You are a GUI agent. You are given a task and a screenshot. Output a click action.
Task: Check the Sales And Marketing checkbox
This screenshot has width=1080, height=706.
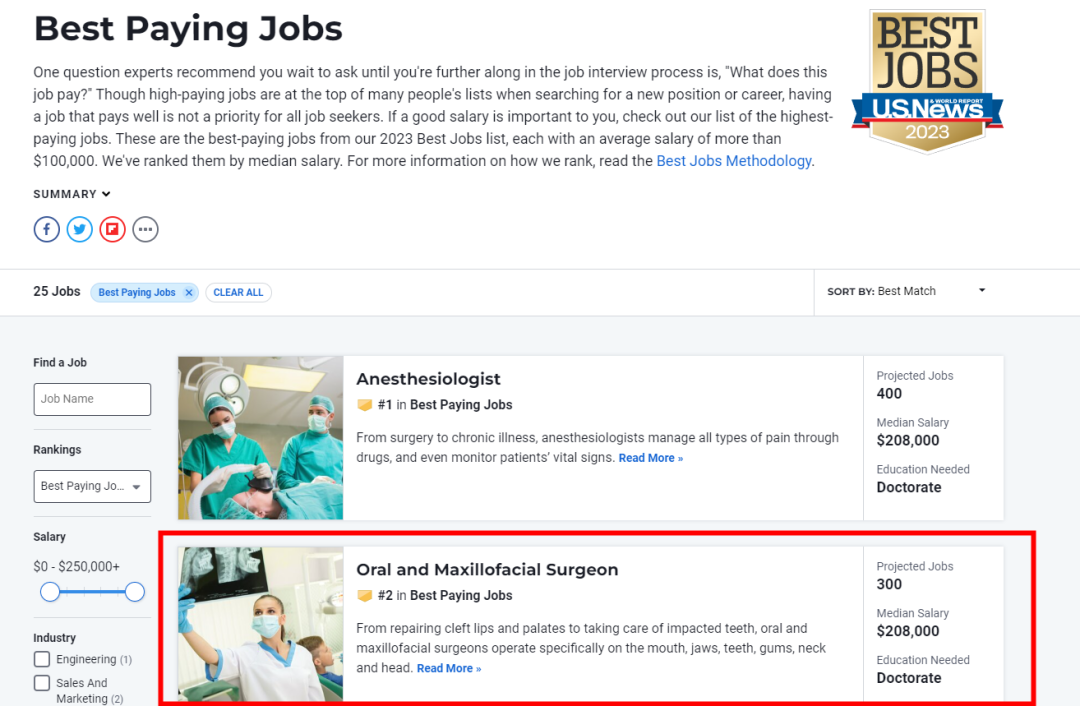point(42,683)
